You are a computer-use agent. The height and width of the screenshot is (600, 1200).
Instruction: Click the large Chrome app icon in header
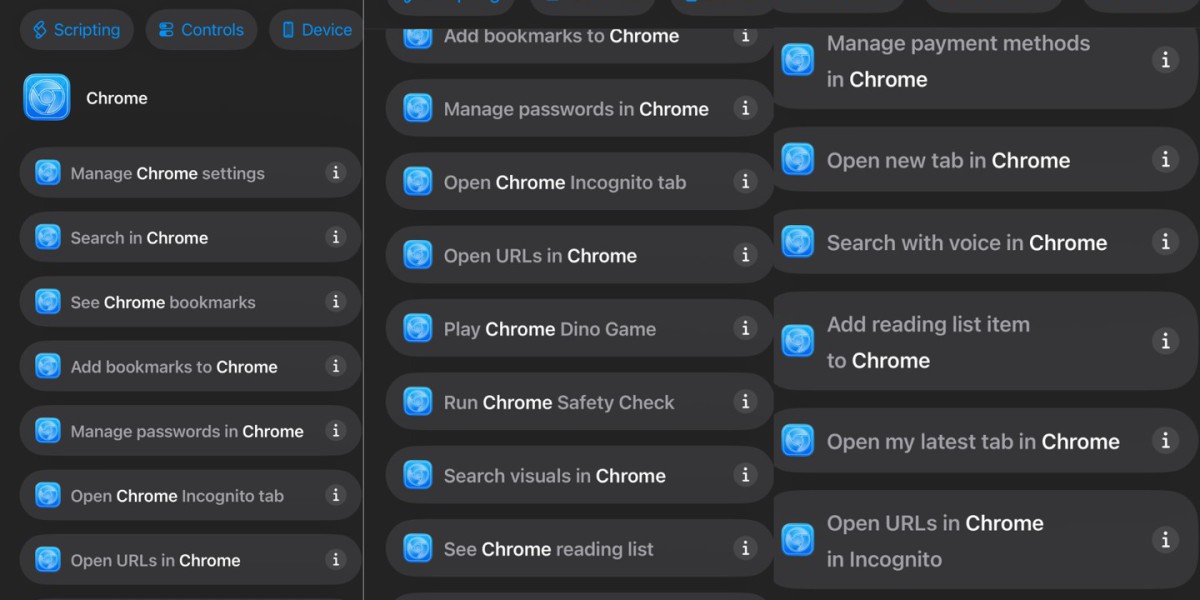point(47,98)
